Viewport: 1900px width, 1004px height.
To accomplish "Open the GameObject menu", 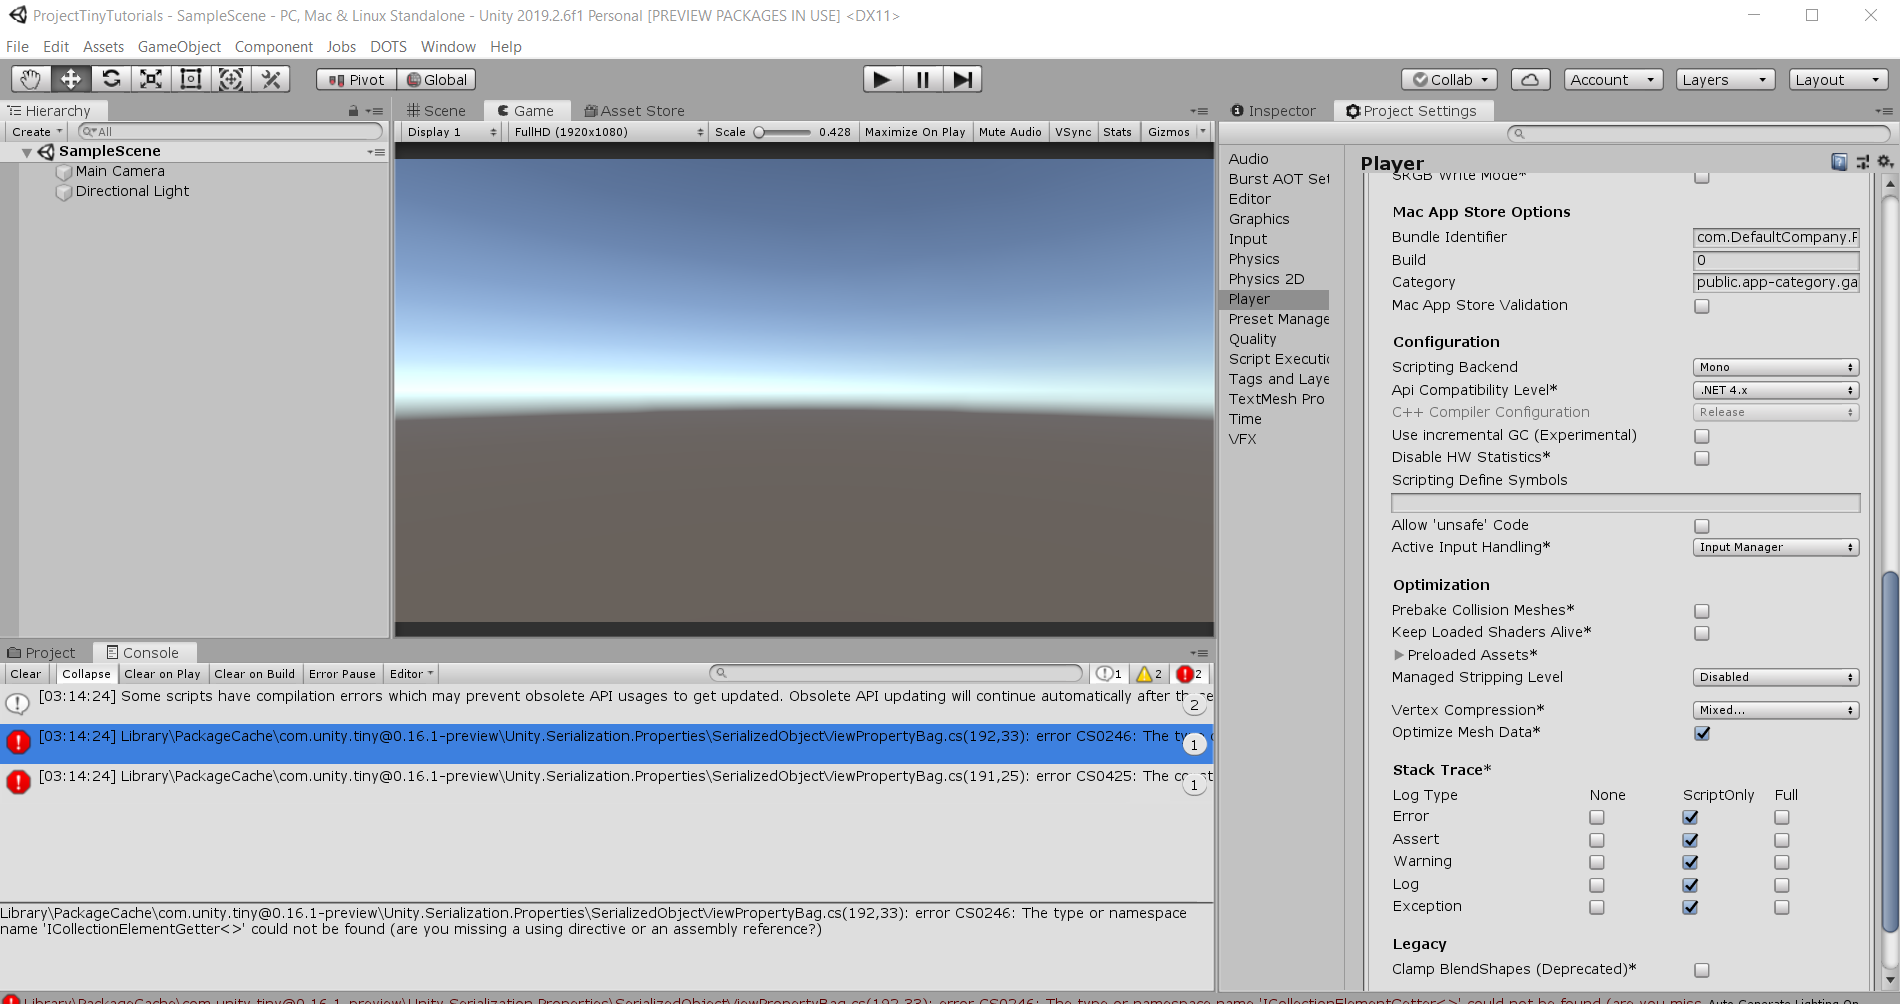I will tap(179, 47).
